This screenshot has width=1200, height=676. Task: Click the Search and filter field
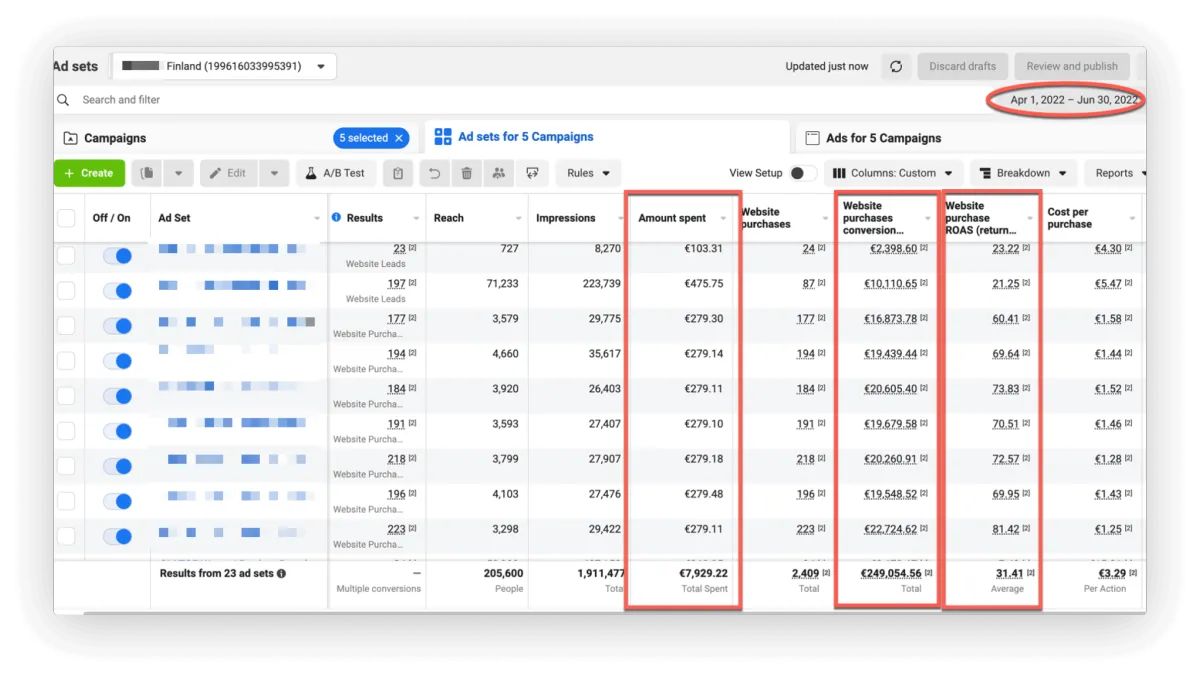pyautogui.click(x=120, y=100)
